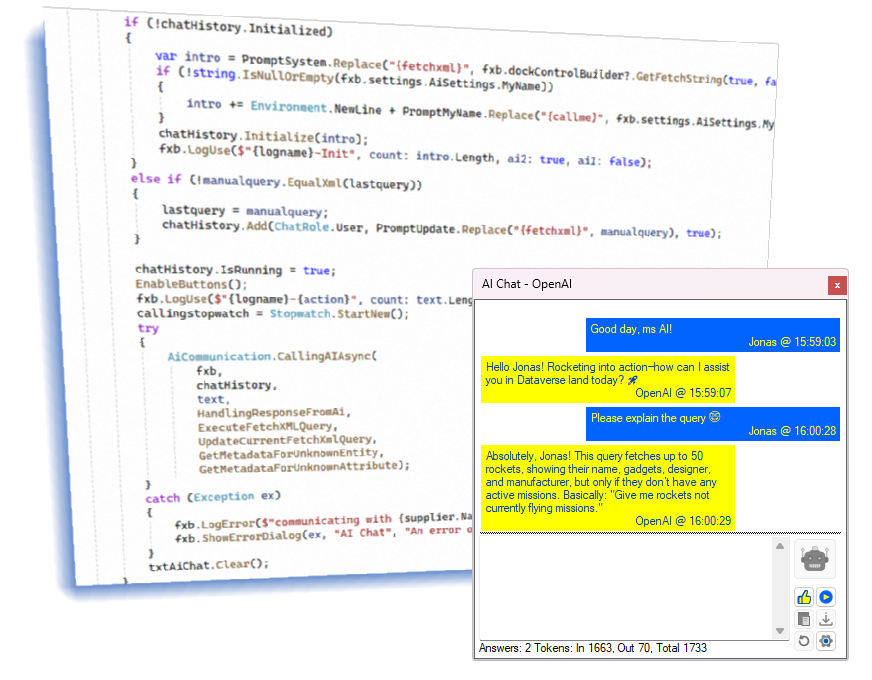Click the rocket emoji in OpenAI's greeting

pyautogui.click(x=634, y=381)
